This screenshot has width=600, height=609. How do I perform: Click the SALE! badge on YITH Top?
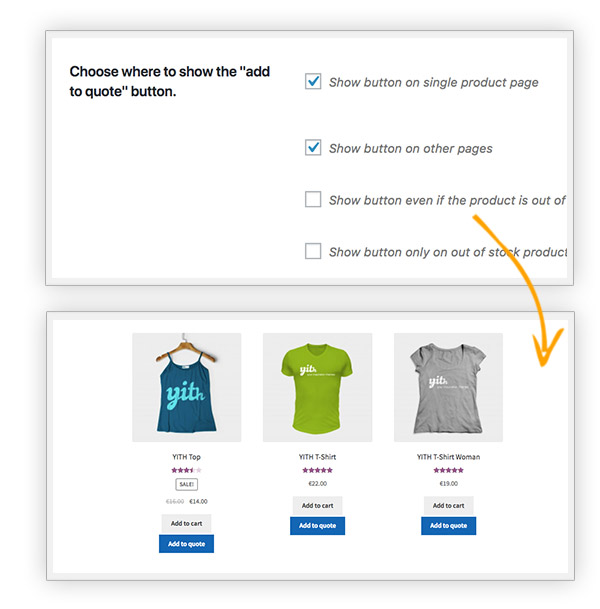tap(186, 484)
